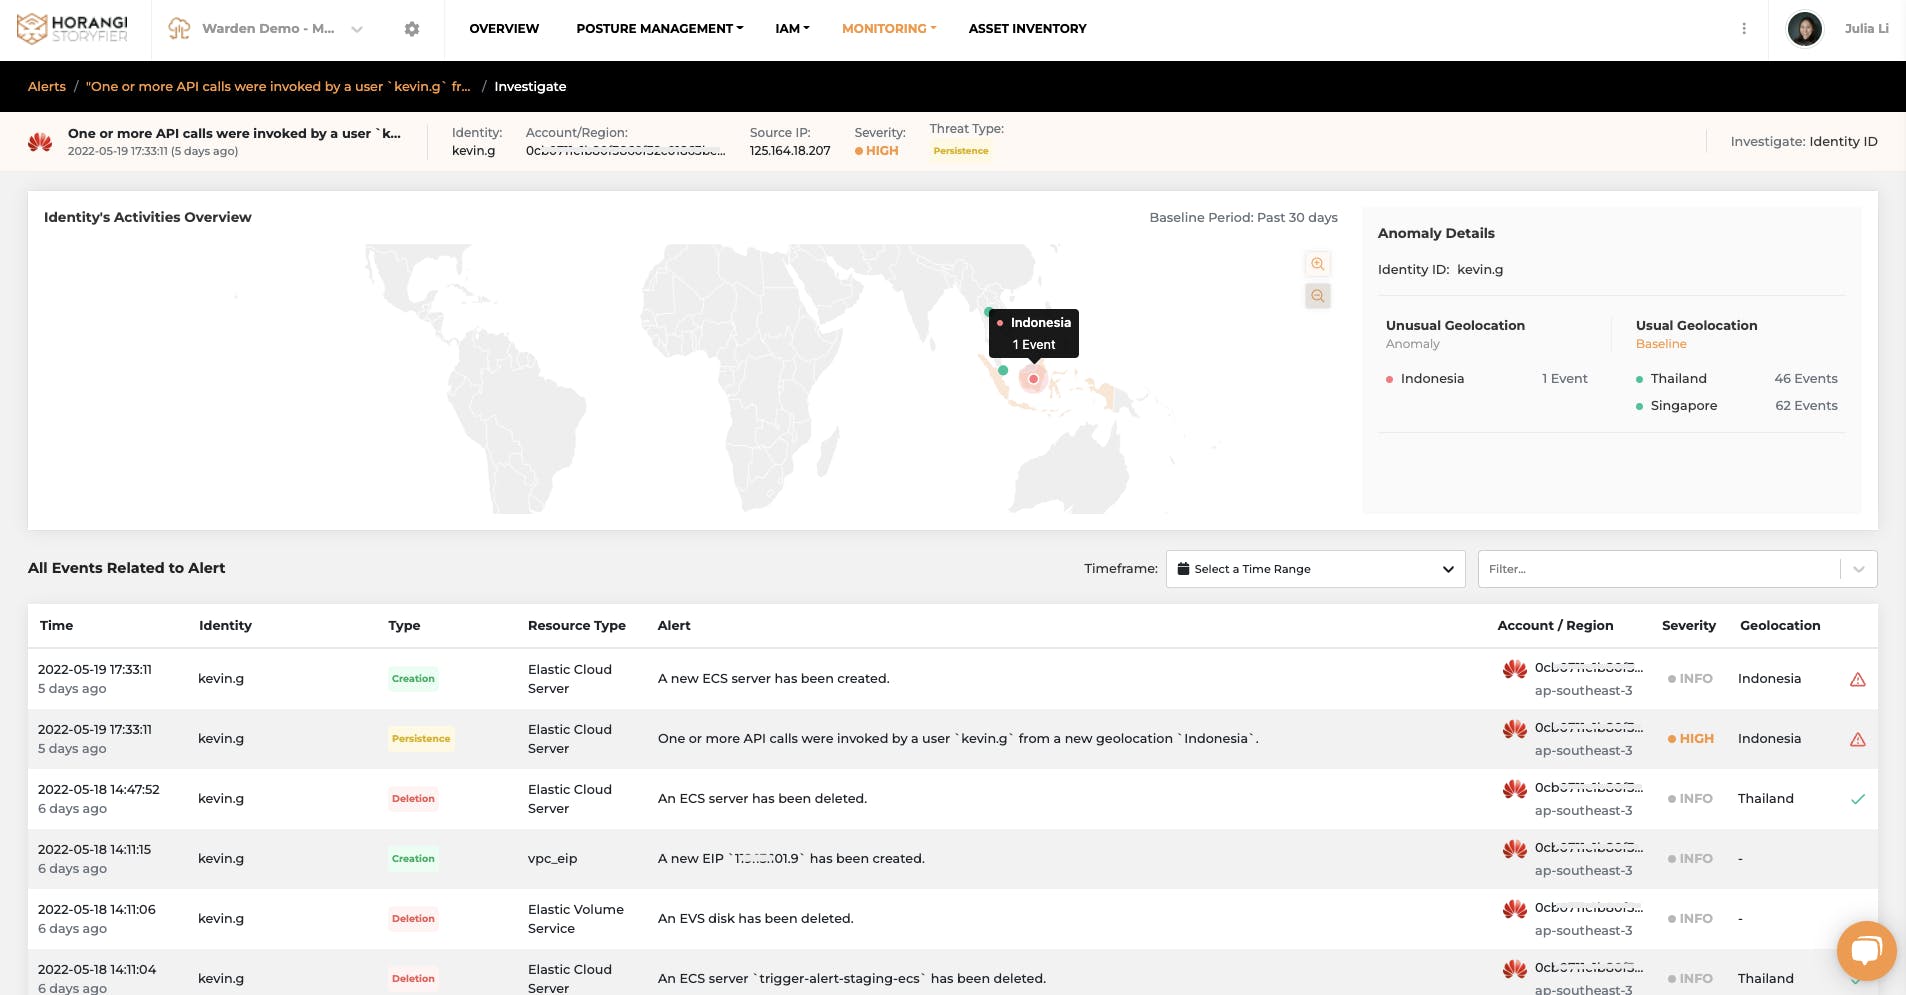Open the settings gear icon
This screenshot has width=1906, height=995.
click(412, 29)
